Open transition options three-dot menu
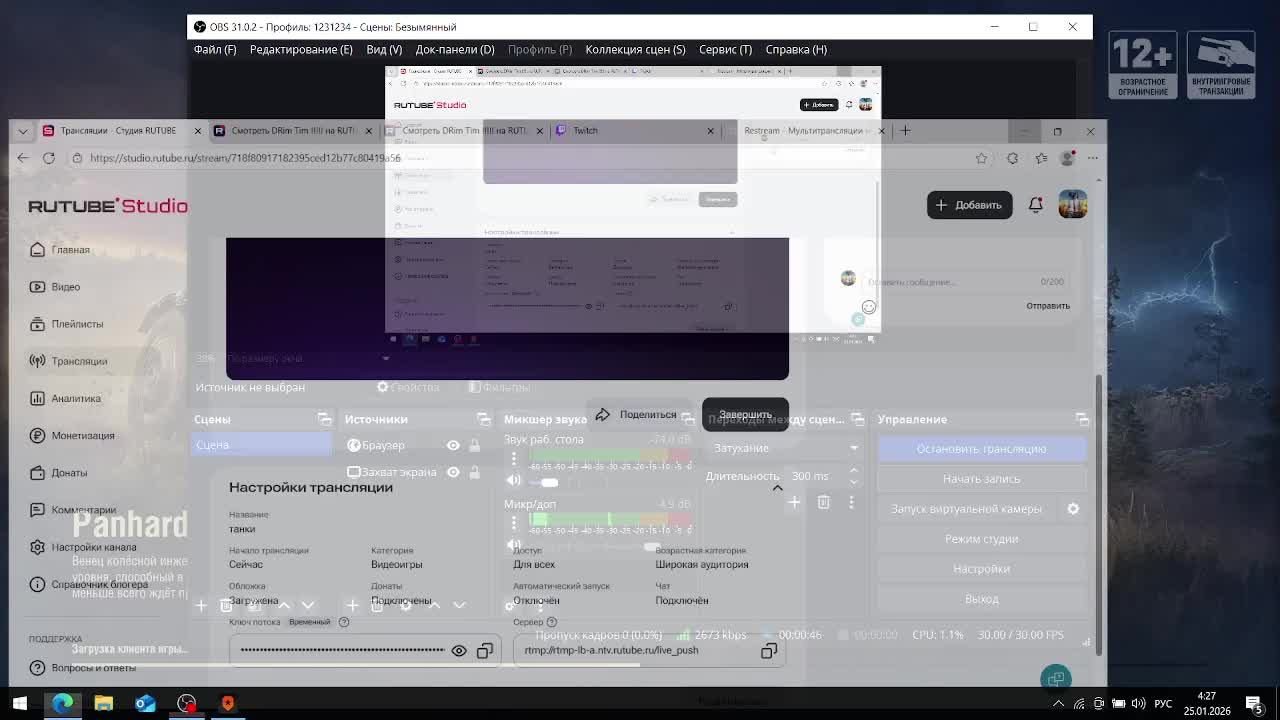1280x720 pixels. tap(852, 502)
